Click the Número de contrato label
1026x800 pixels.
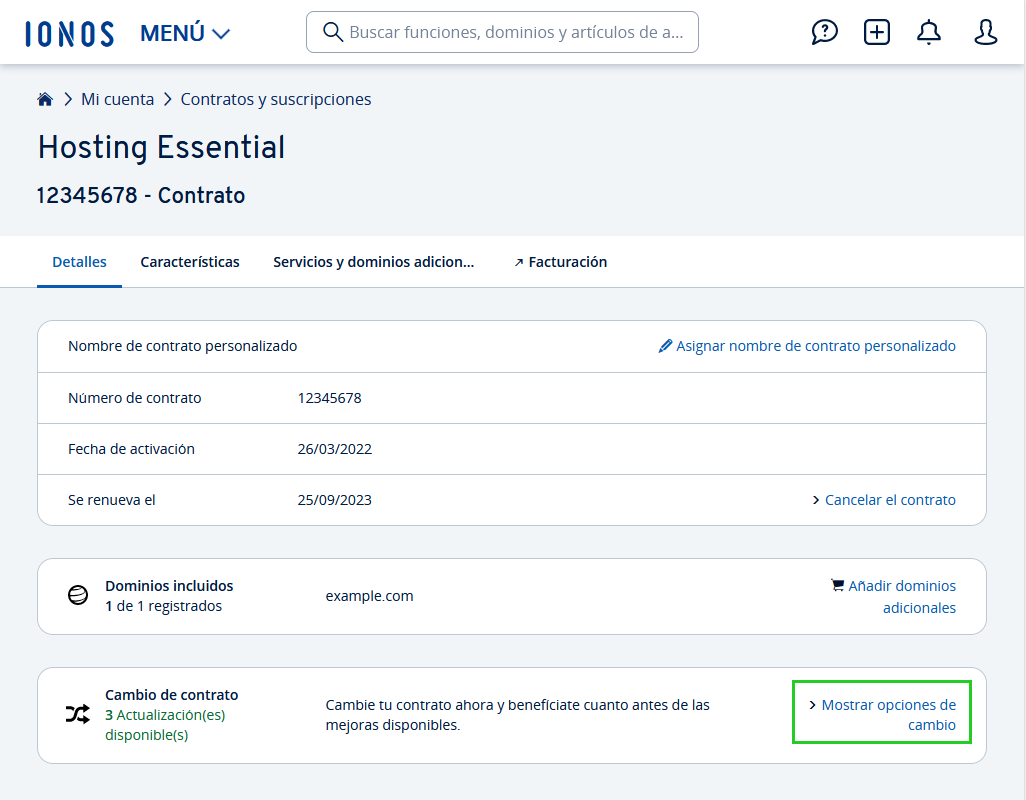point(135,398)
